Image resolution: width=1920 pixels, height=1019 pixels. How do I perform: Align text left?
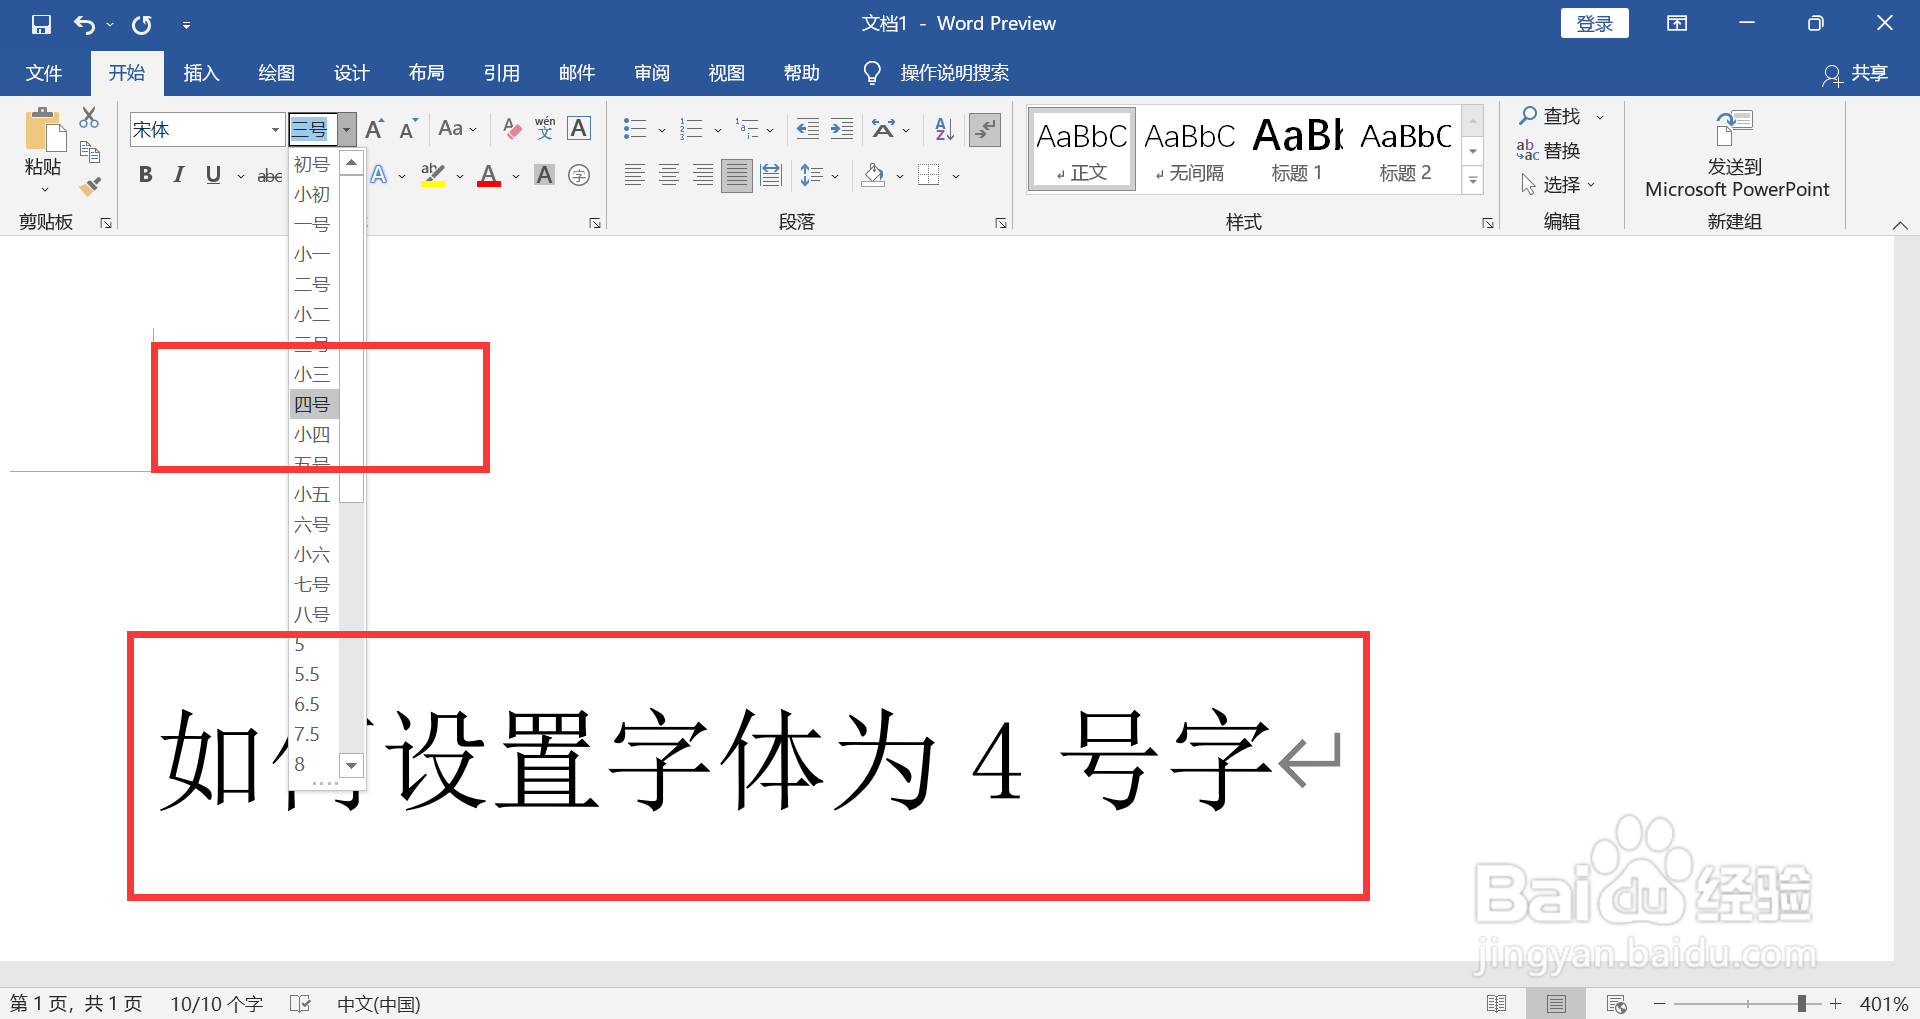click(635, 176)
